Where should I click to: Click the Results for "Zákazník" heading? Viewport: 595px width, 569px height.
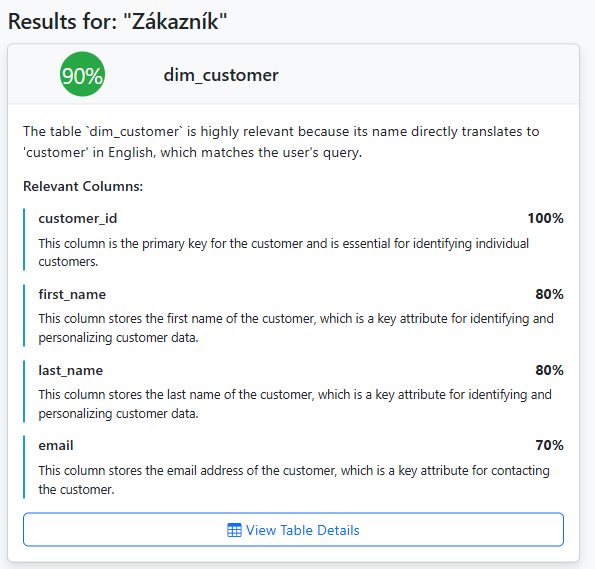(x=118, y=21)
